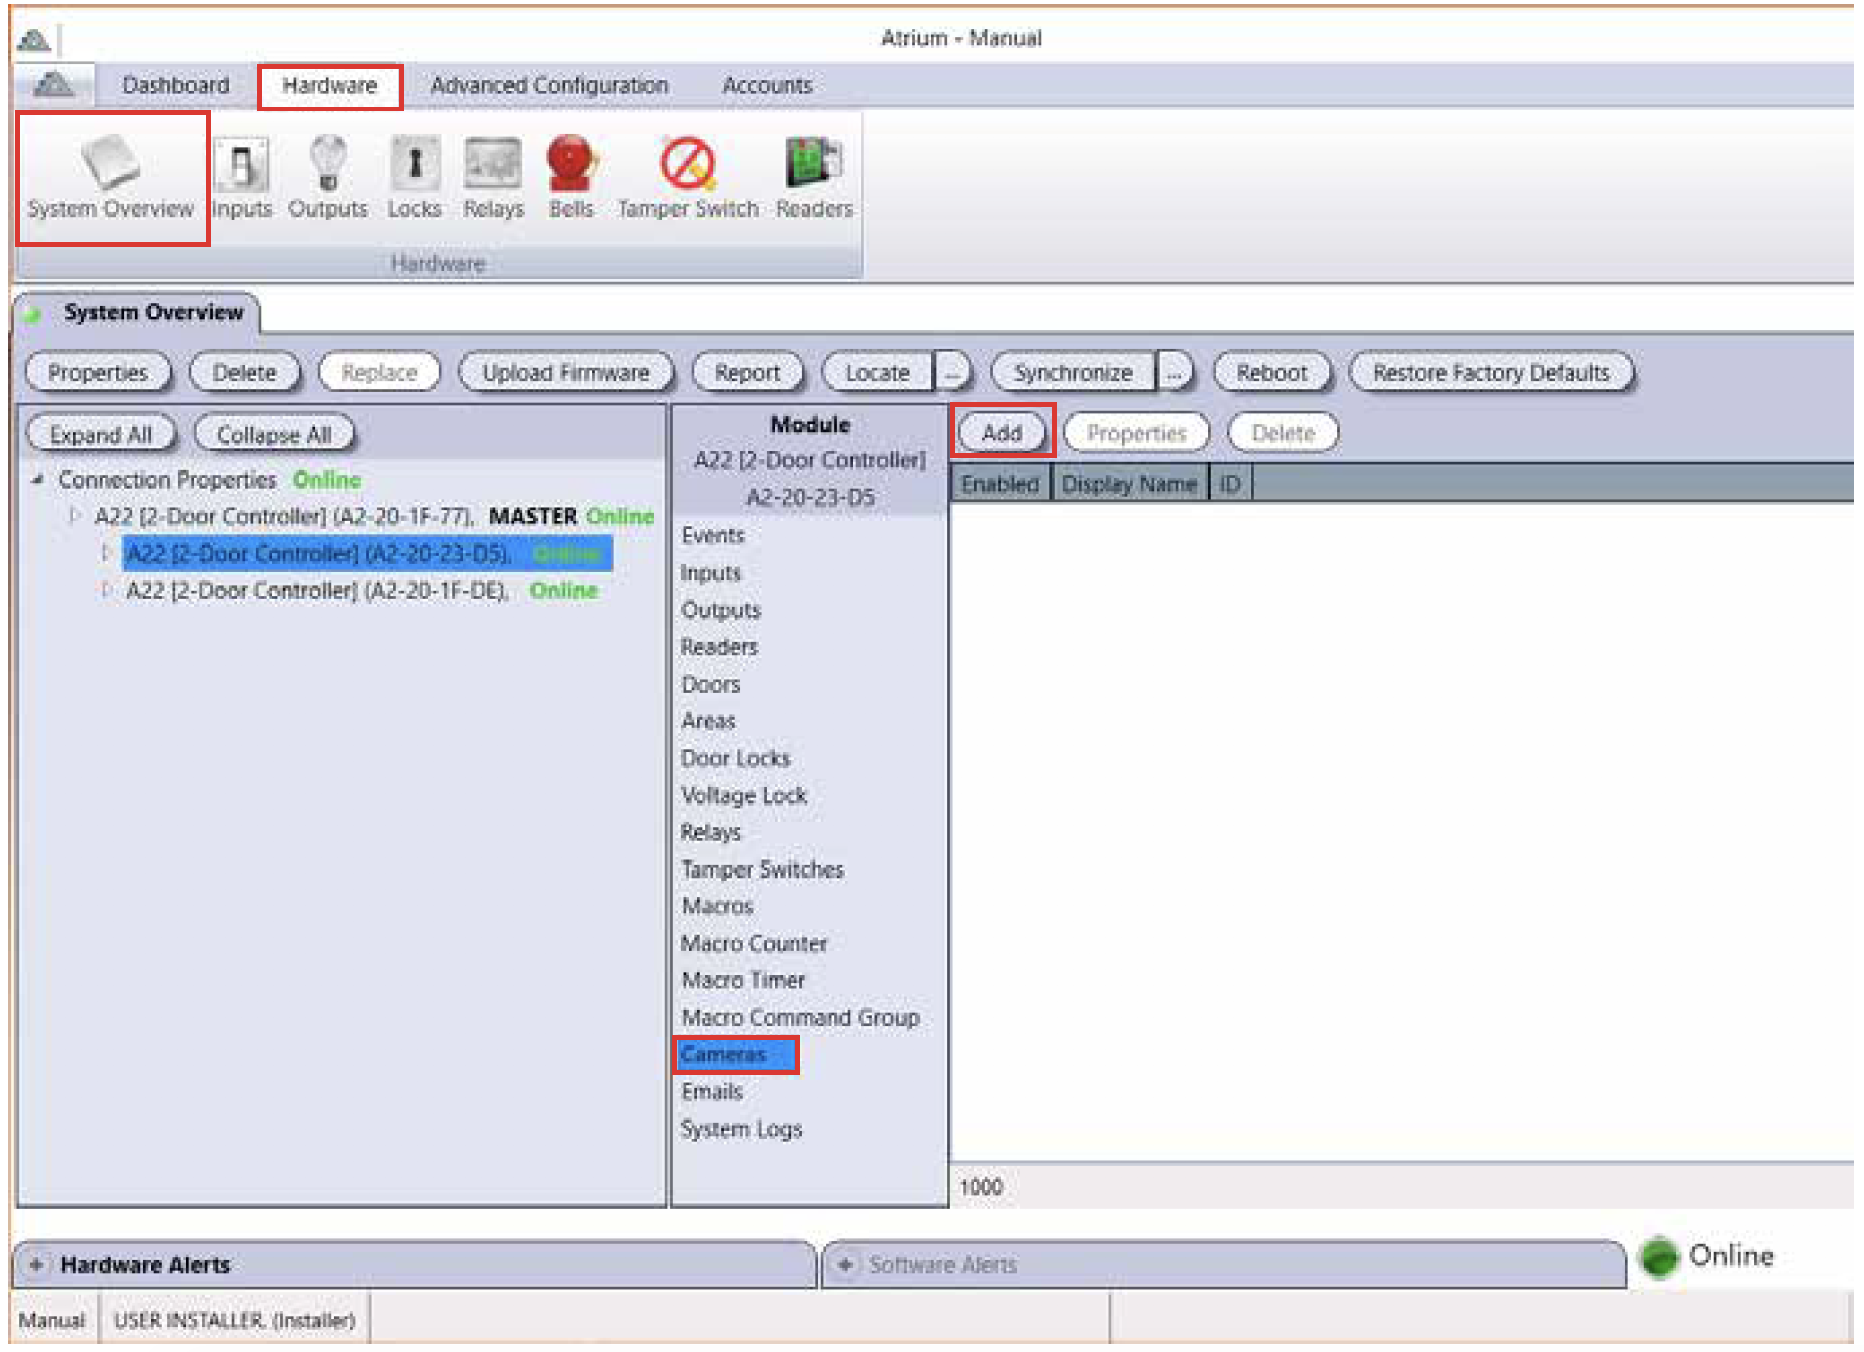Select the System Overview document tab
The image size is (1864, 1352).
point(153,313)
